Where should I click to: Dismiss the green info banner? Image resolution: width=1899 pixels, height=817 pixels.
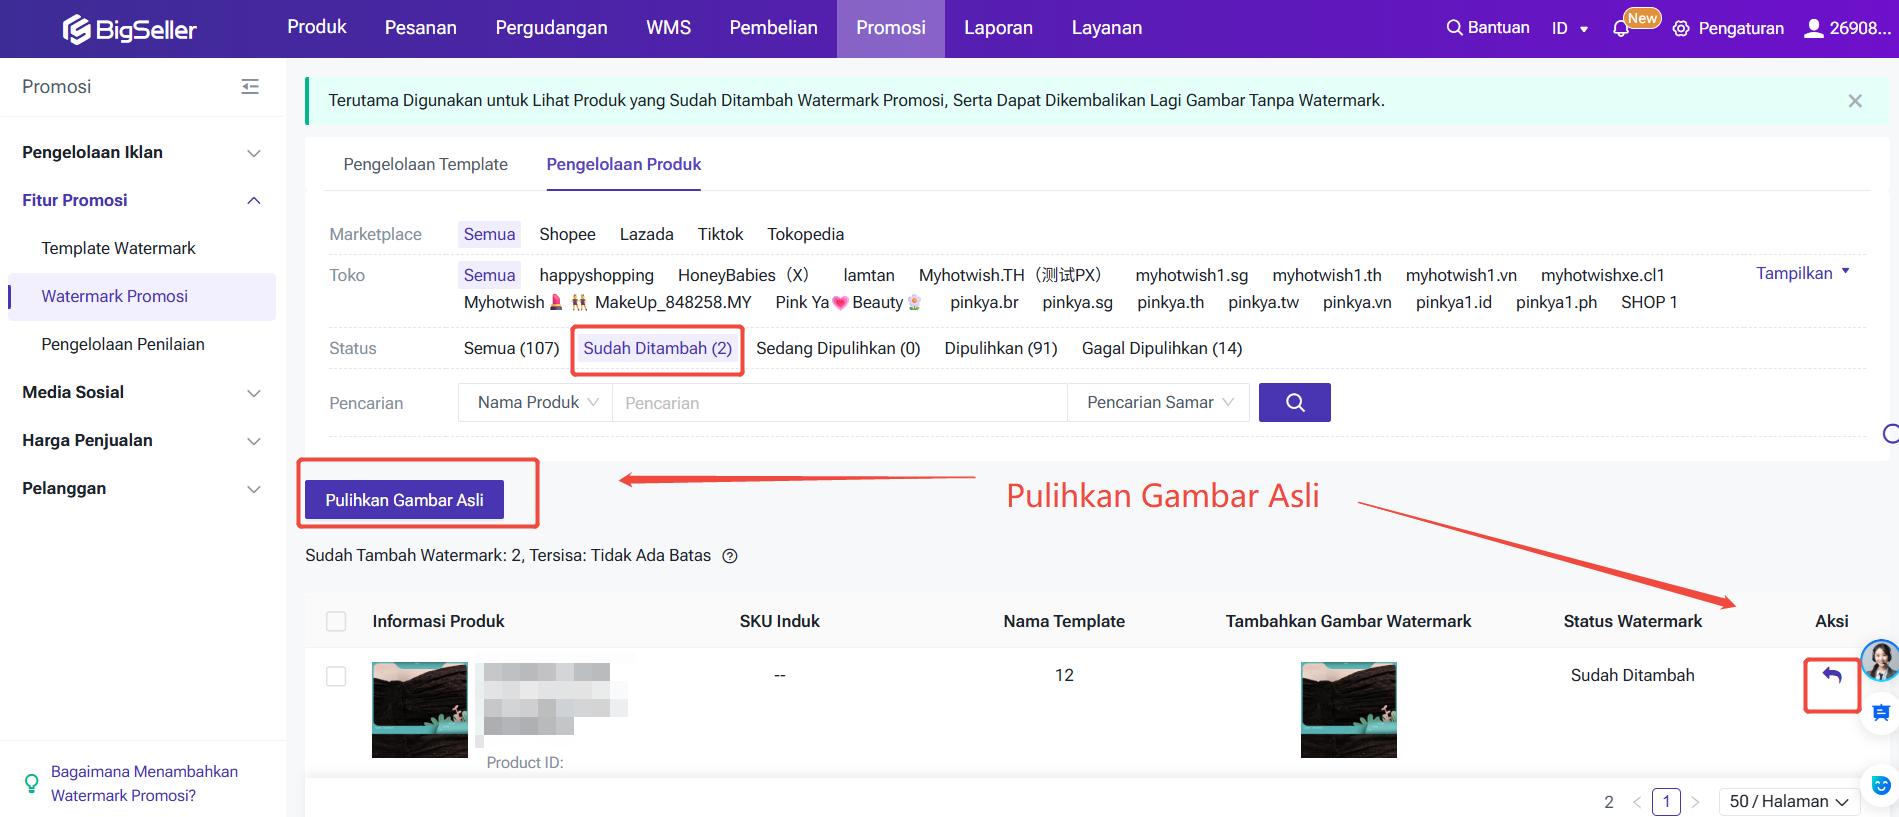pyautogui.click(x=1855, y=101)
